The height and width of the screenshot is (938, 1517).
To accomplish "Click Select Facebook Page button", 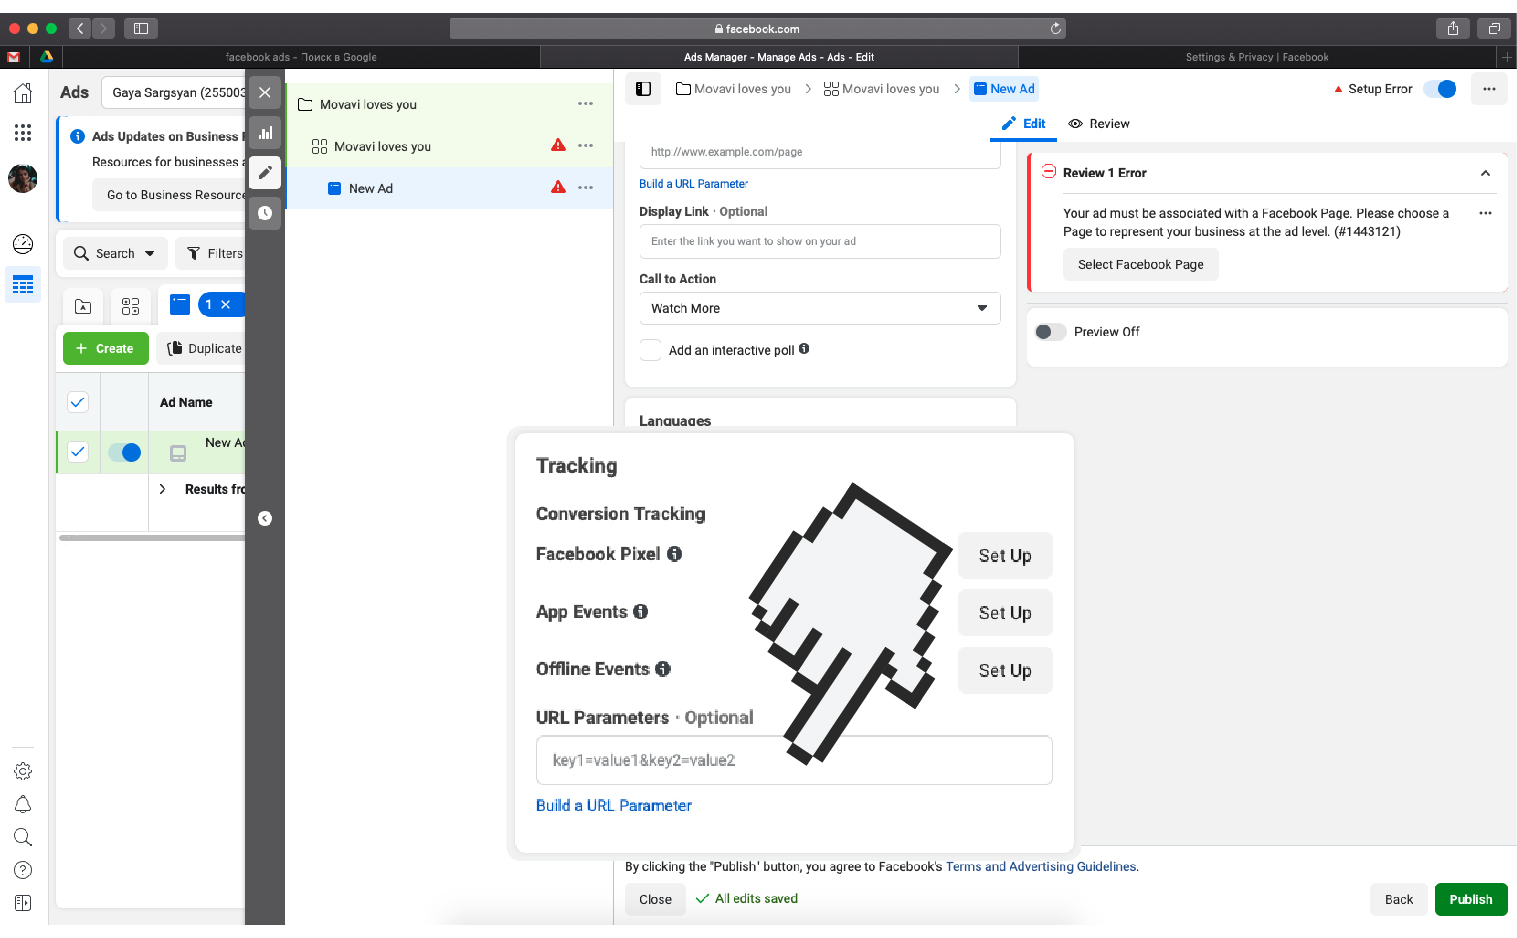I will point(1140,265).
